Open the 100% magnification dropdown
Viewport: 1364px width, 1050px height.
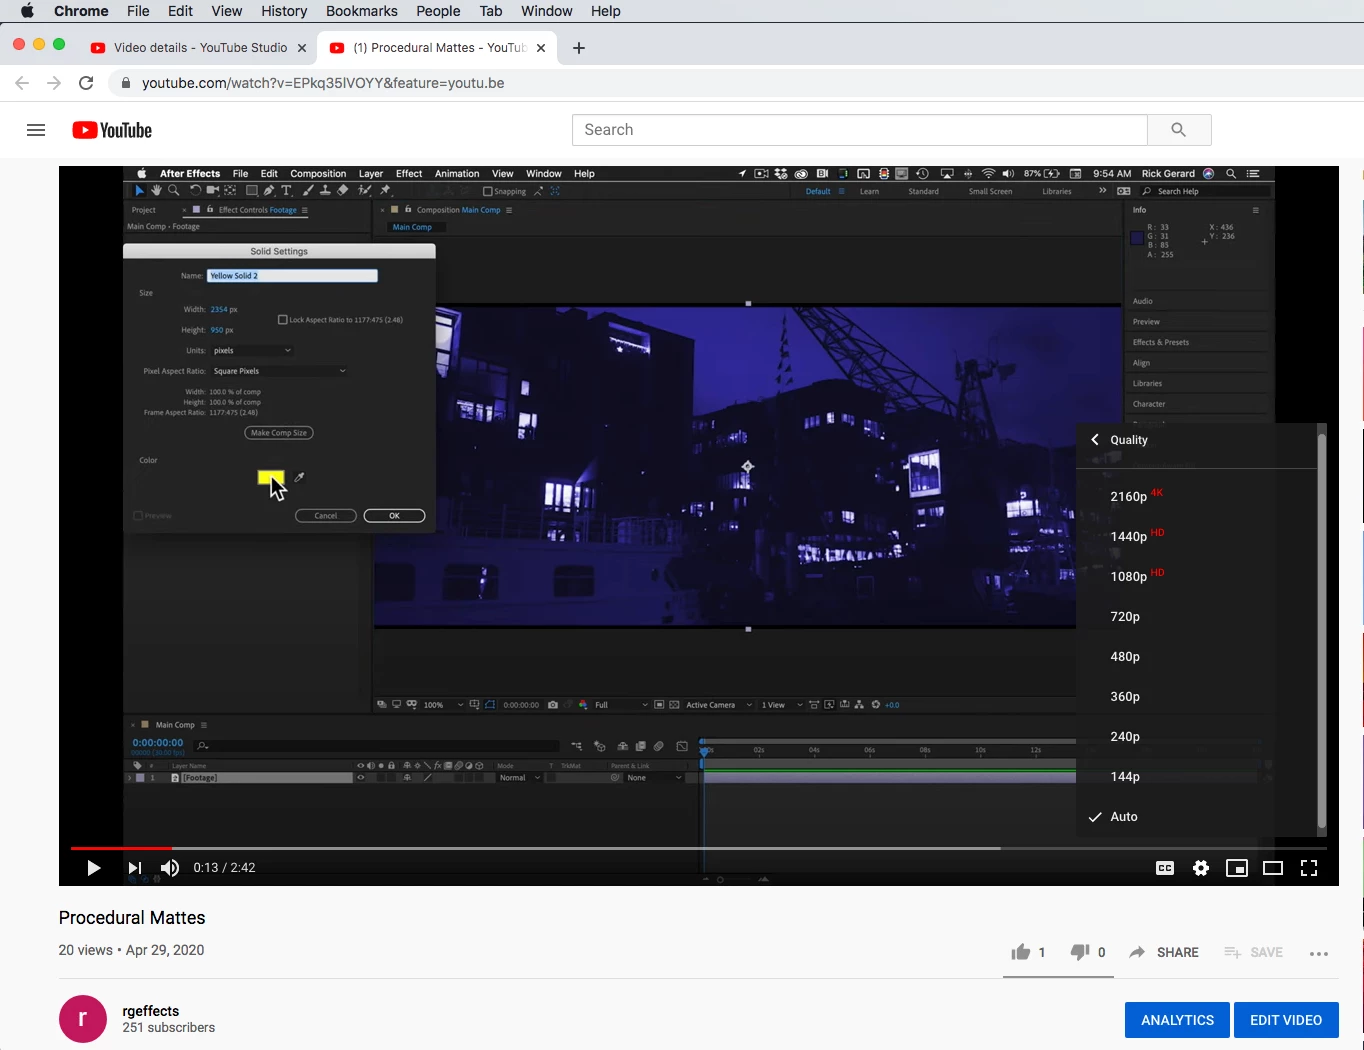coord(443,705)
